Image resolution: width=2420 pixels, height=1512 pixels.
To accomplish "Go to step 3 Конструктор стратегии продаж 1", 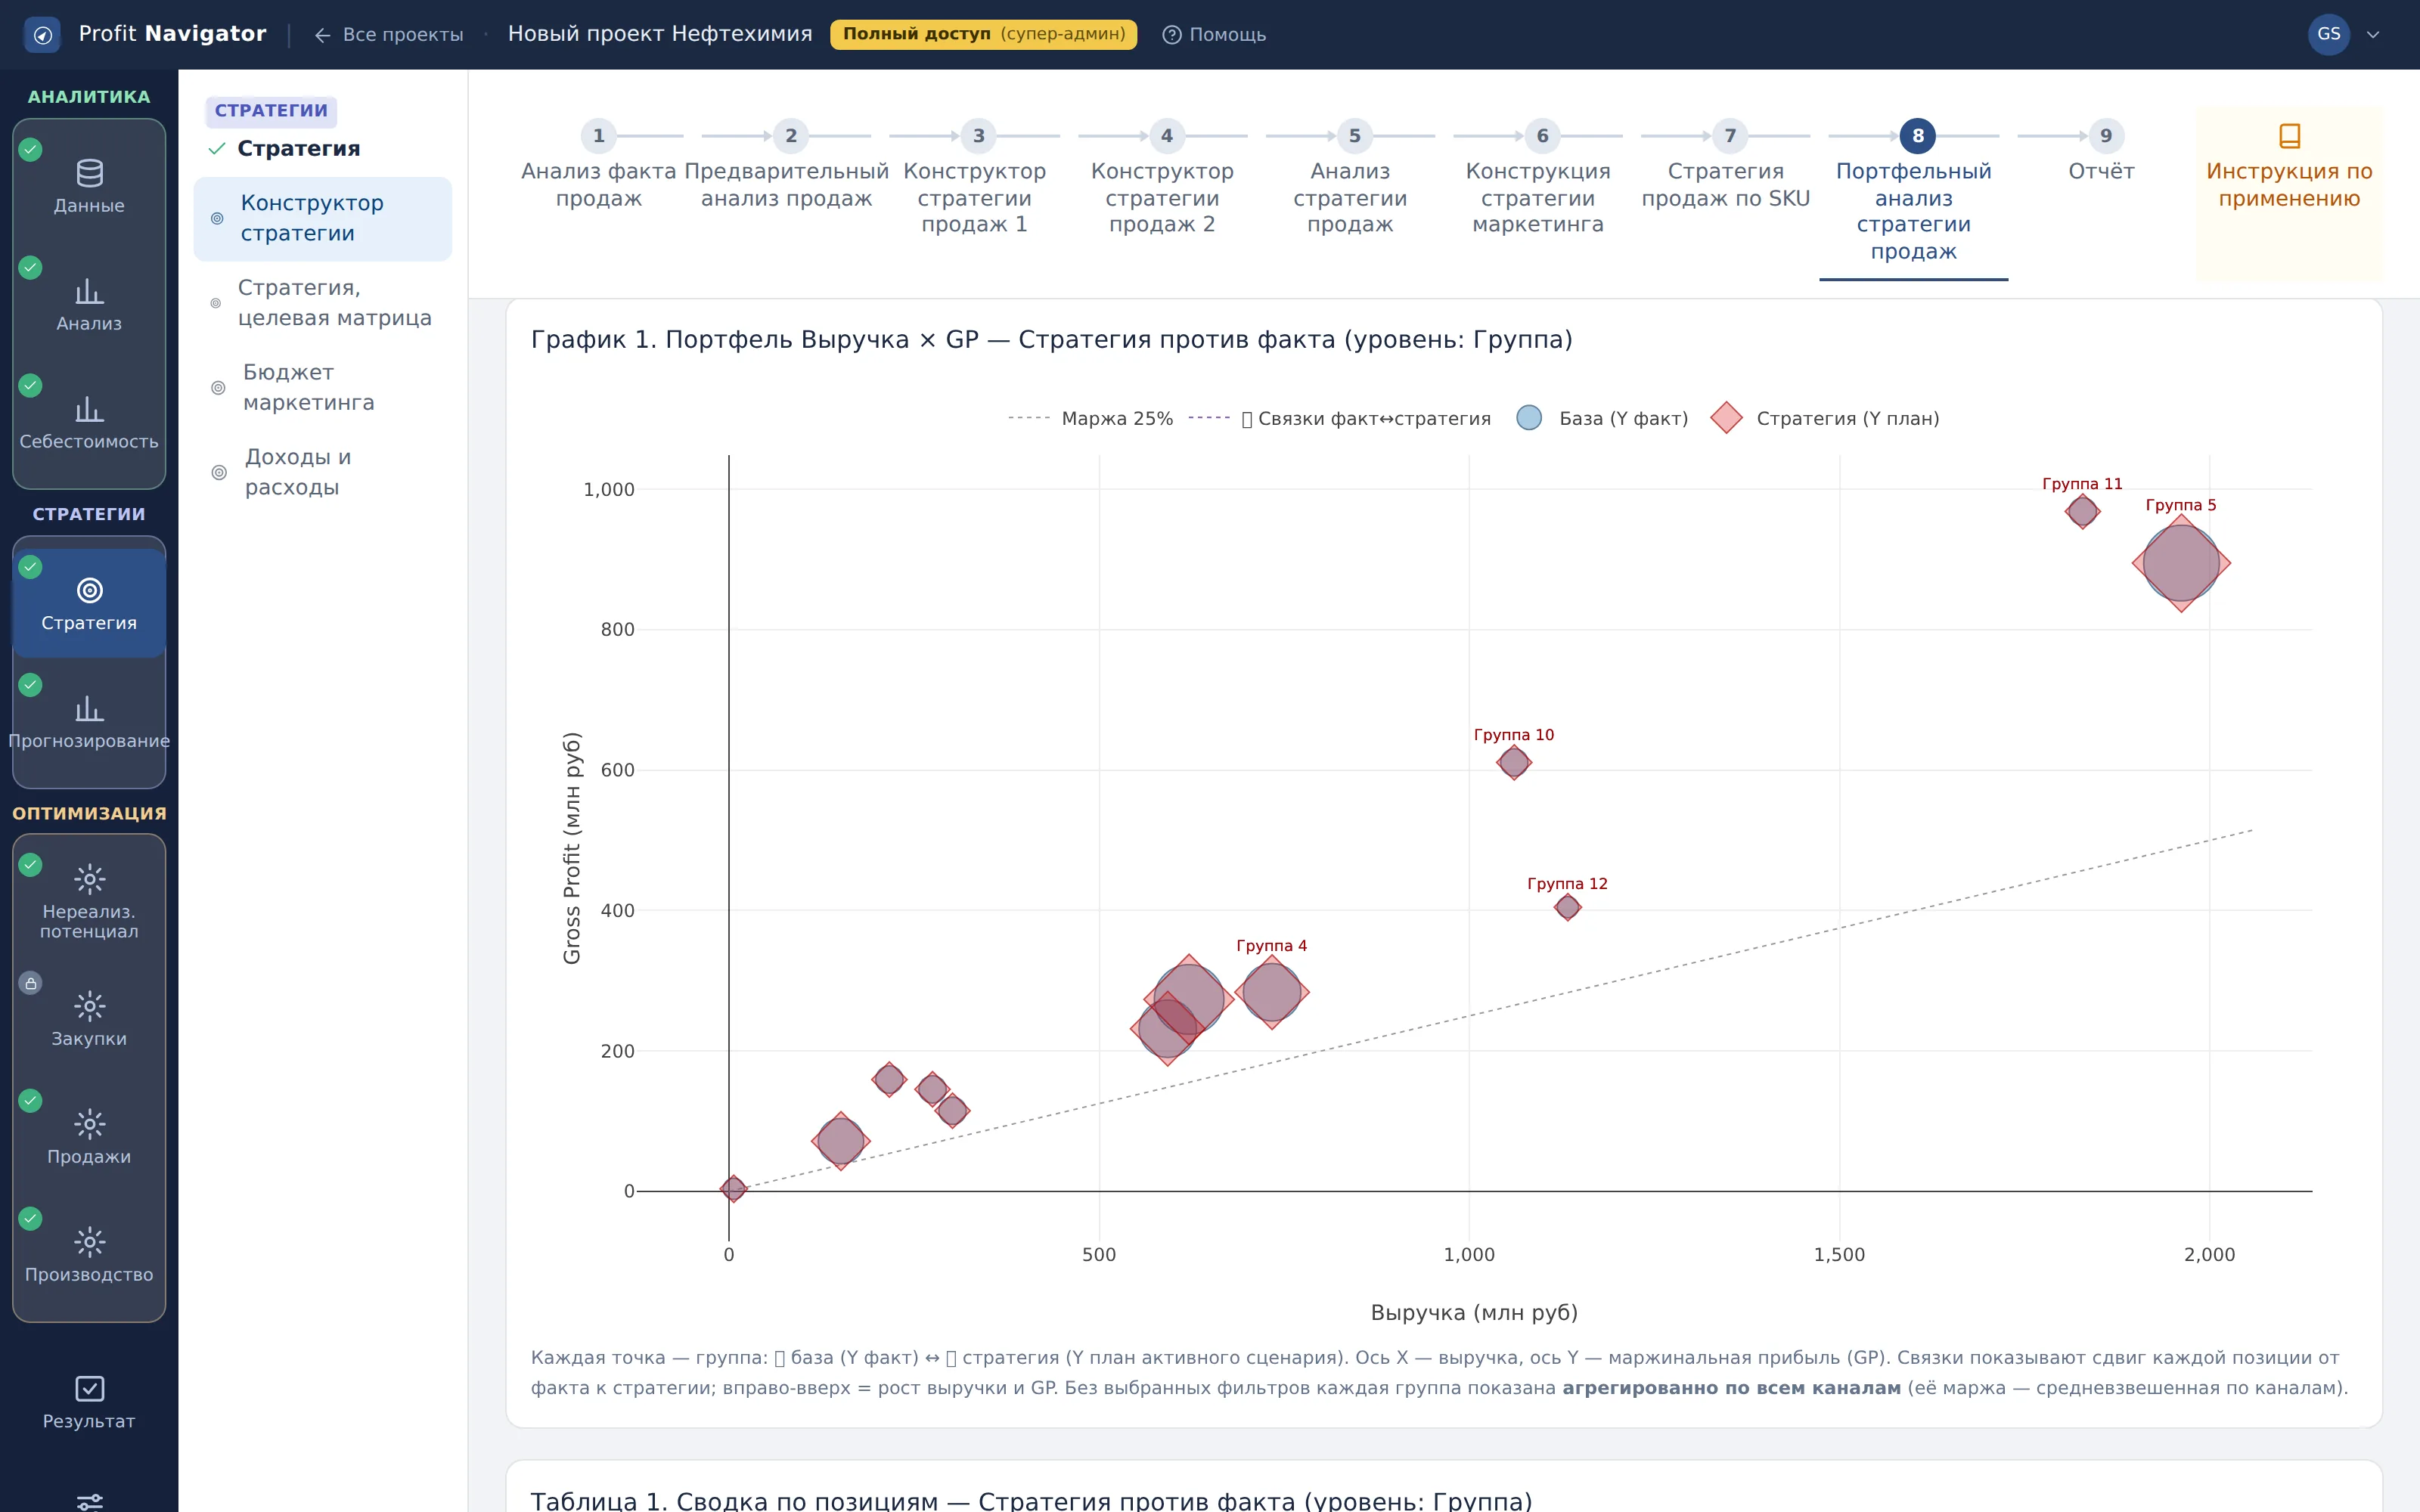I will click(x=974, y=178).
